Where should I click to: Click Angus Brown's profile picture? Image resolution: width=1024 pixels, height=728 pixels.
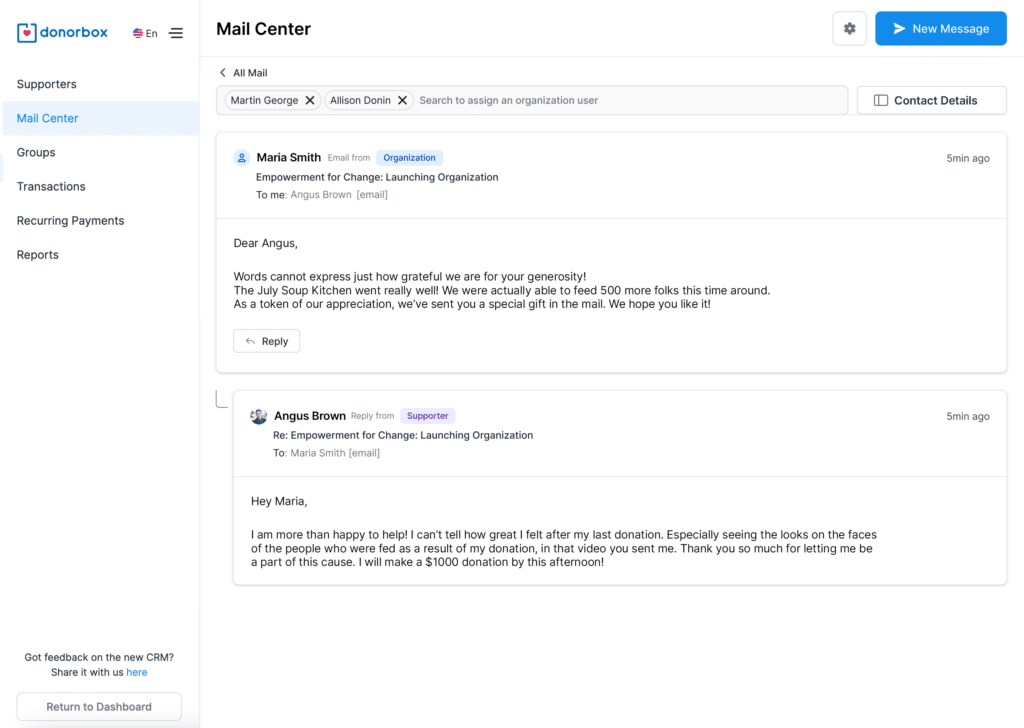pos(258,415)
